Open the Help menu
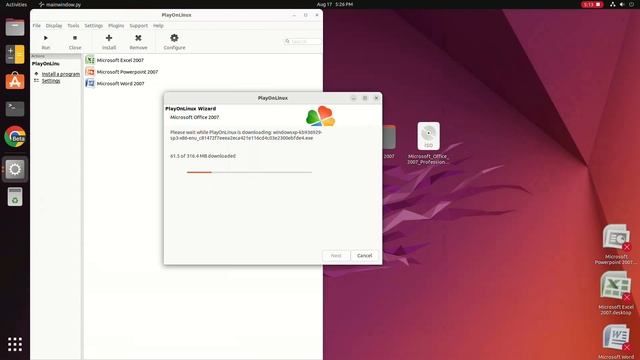 (158, 26)
